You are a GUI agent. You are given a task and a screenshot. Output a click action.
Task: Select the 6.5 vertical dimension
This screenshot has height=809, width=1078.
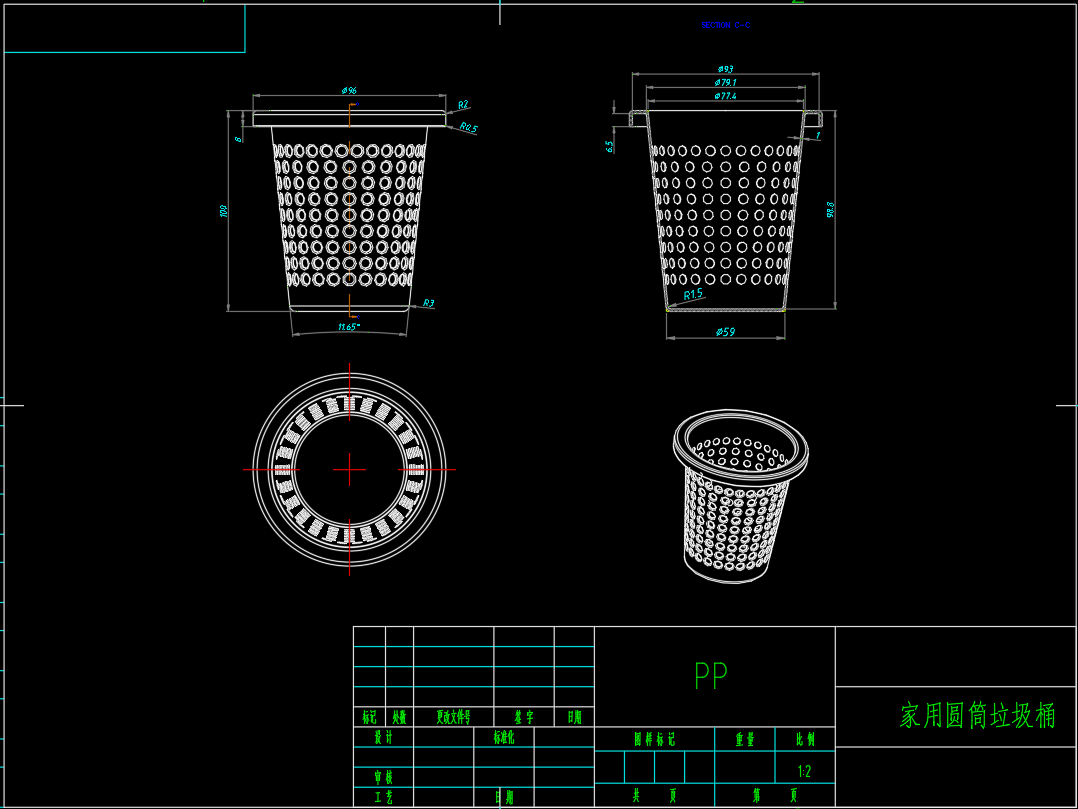[609, 147]
